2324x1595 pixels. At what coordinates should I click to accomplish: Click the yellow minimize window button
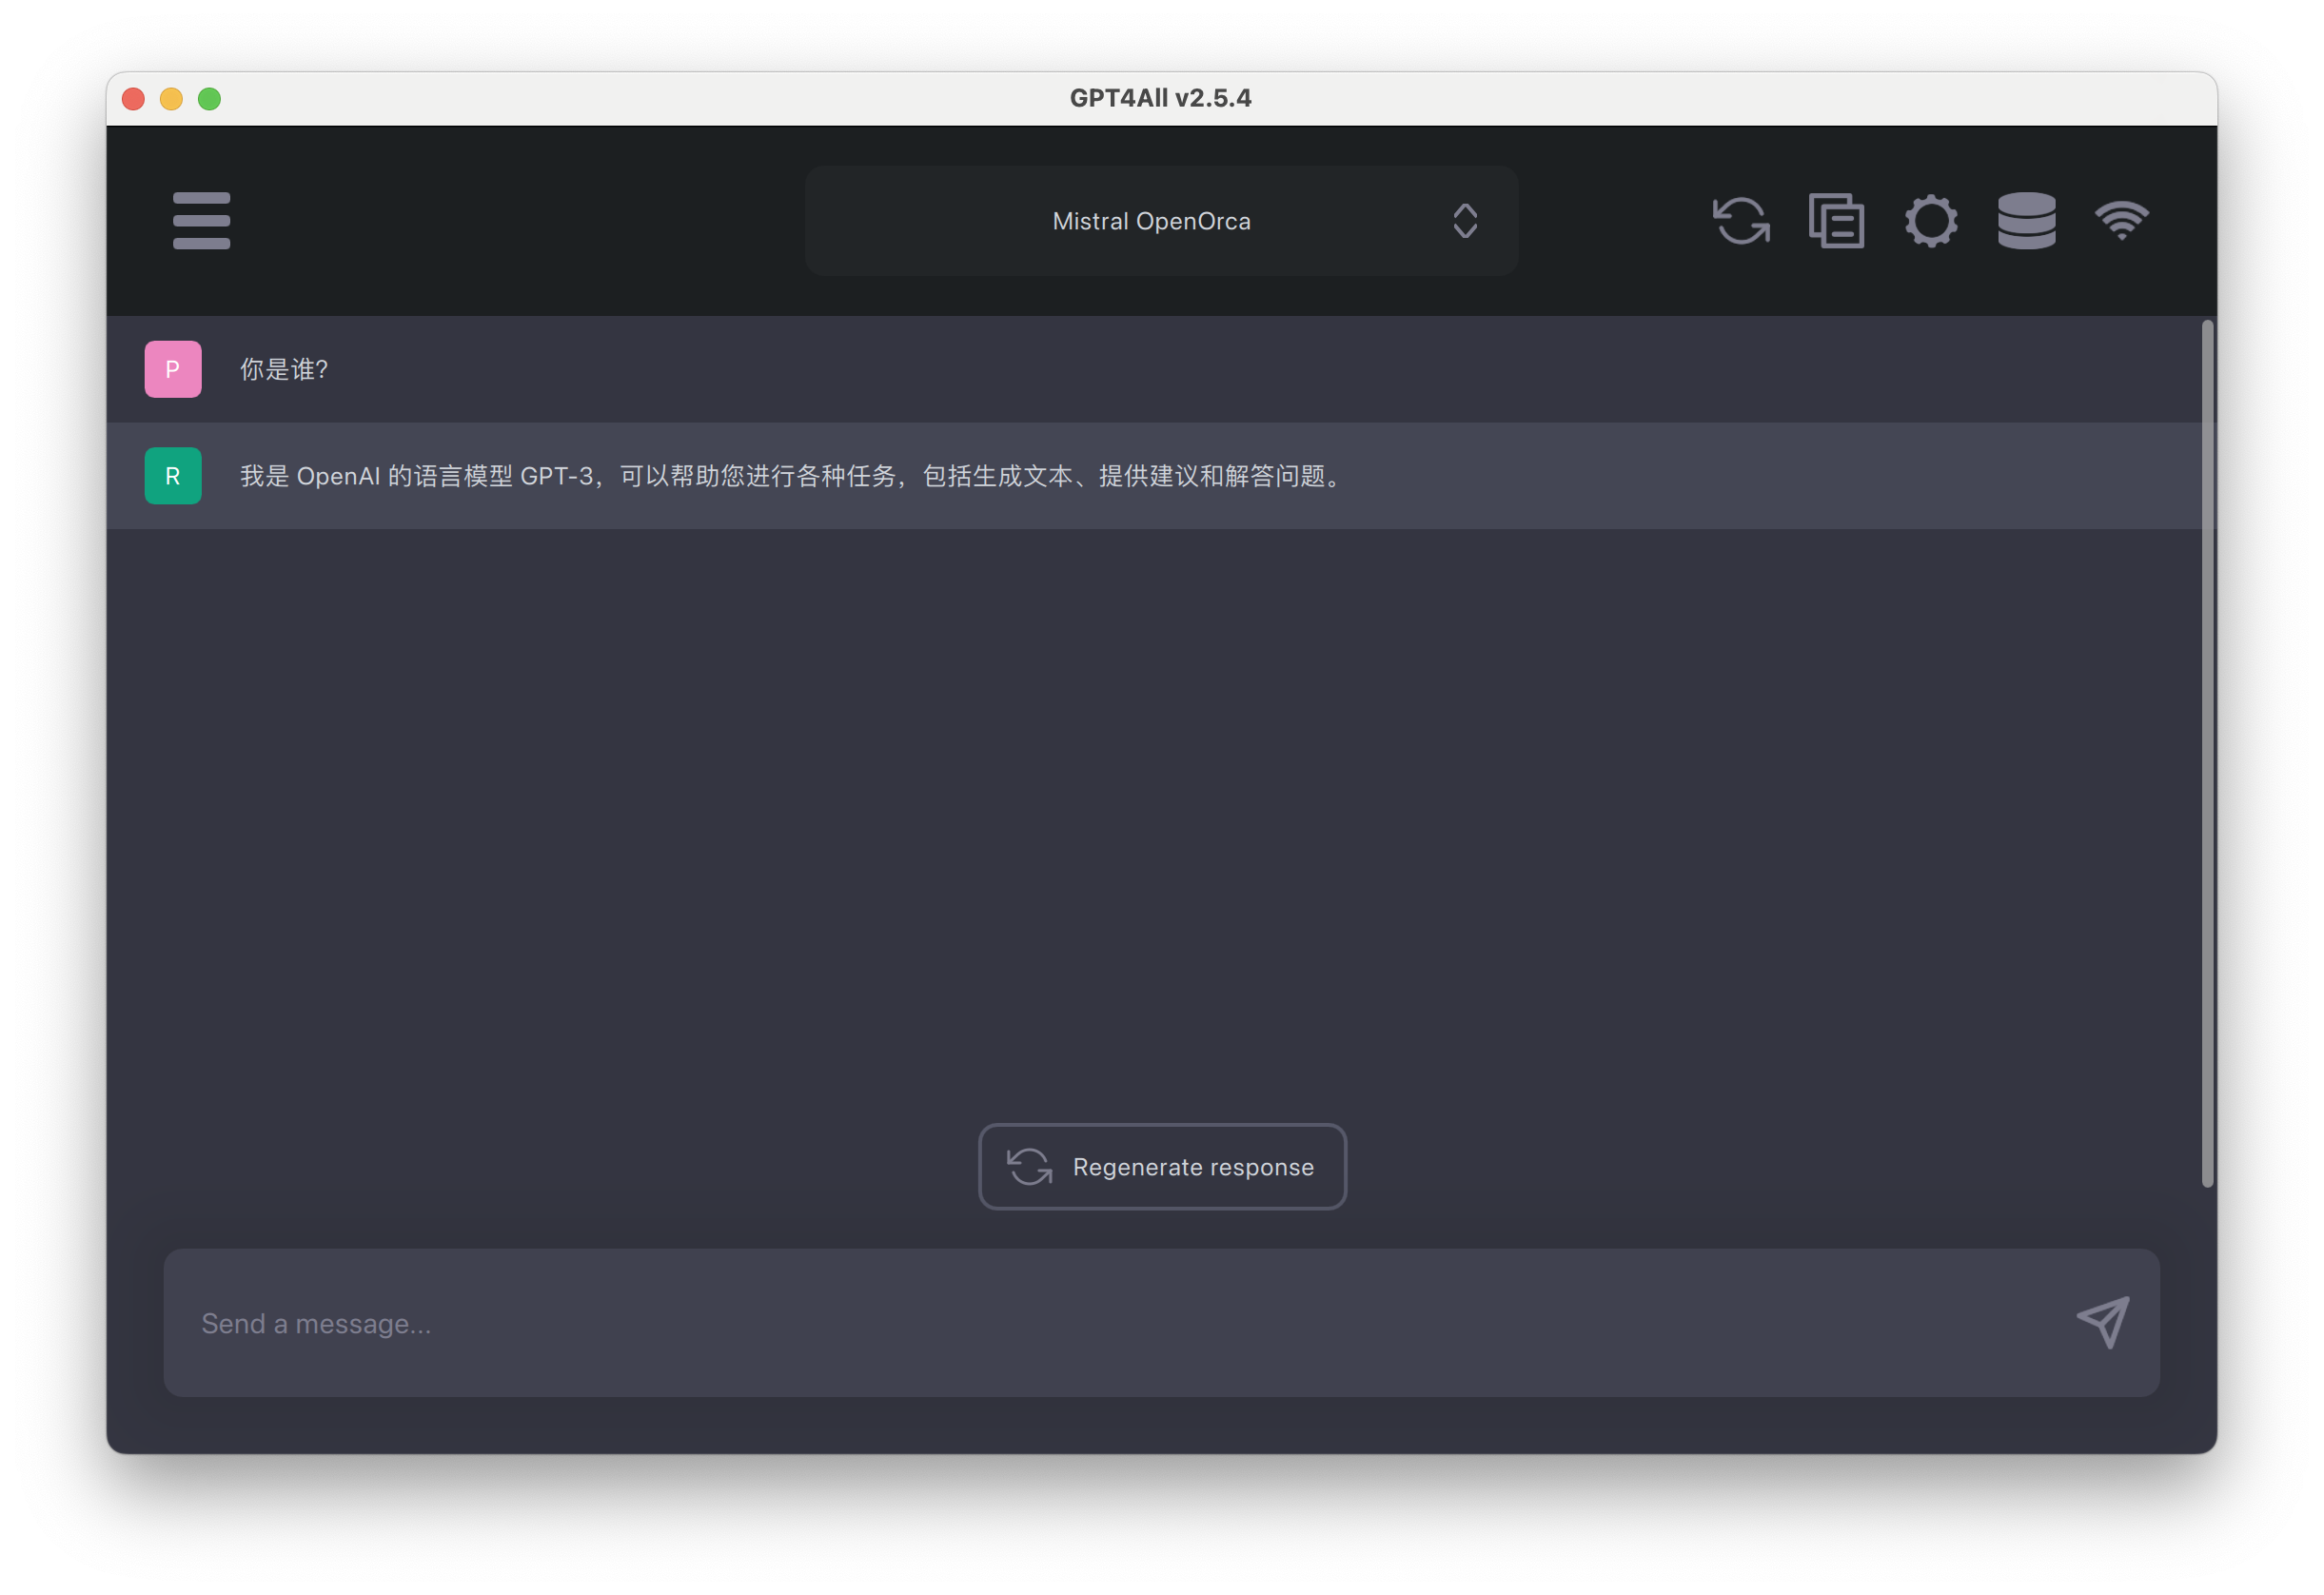171,99
